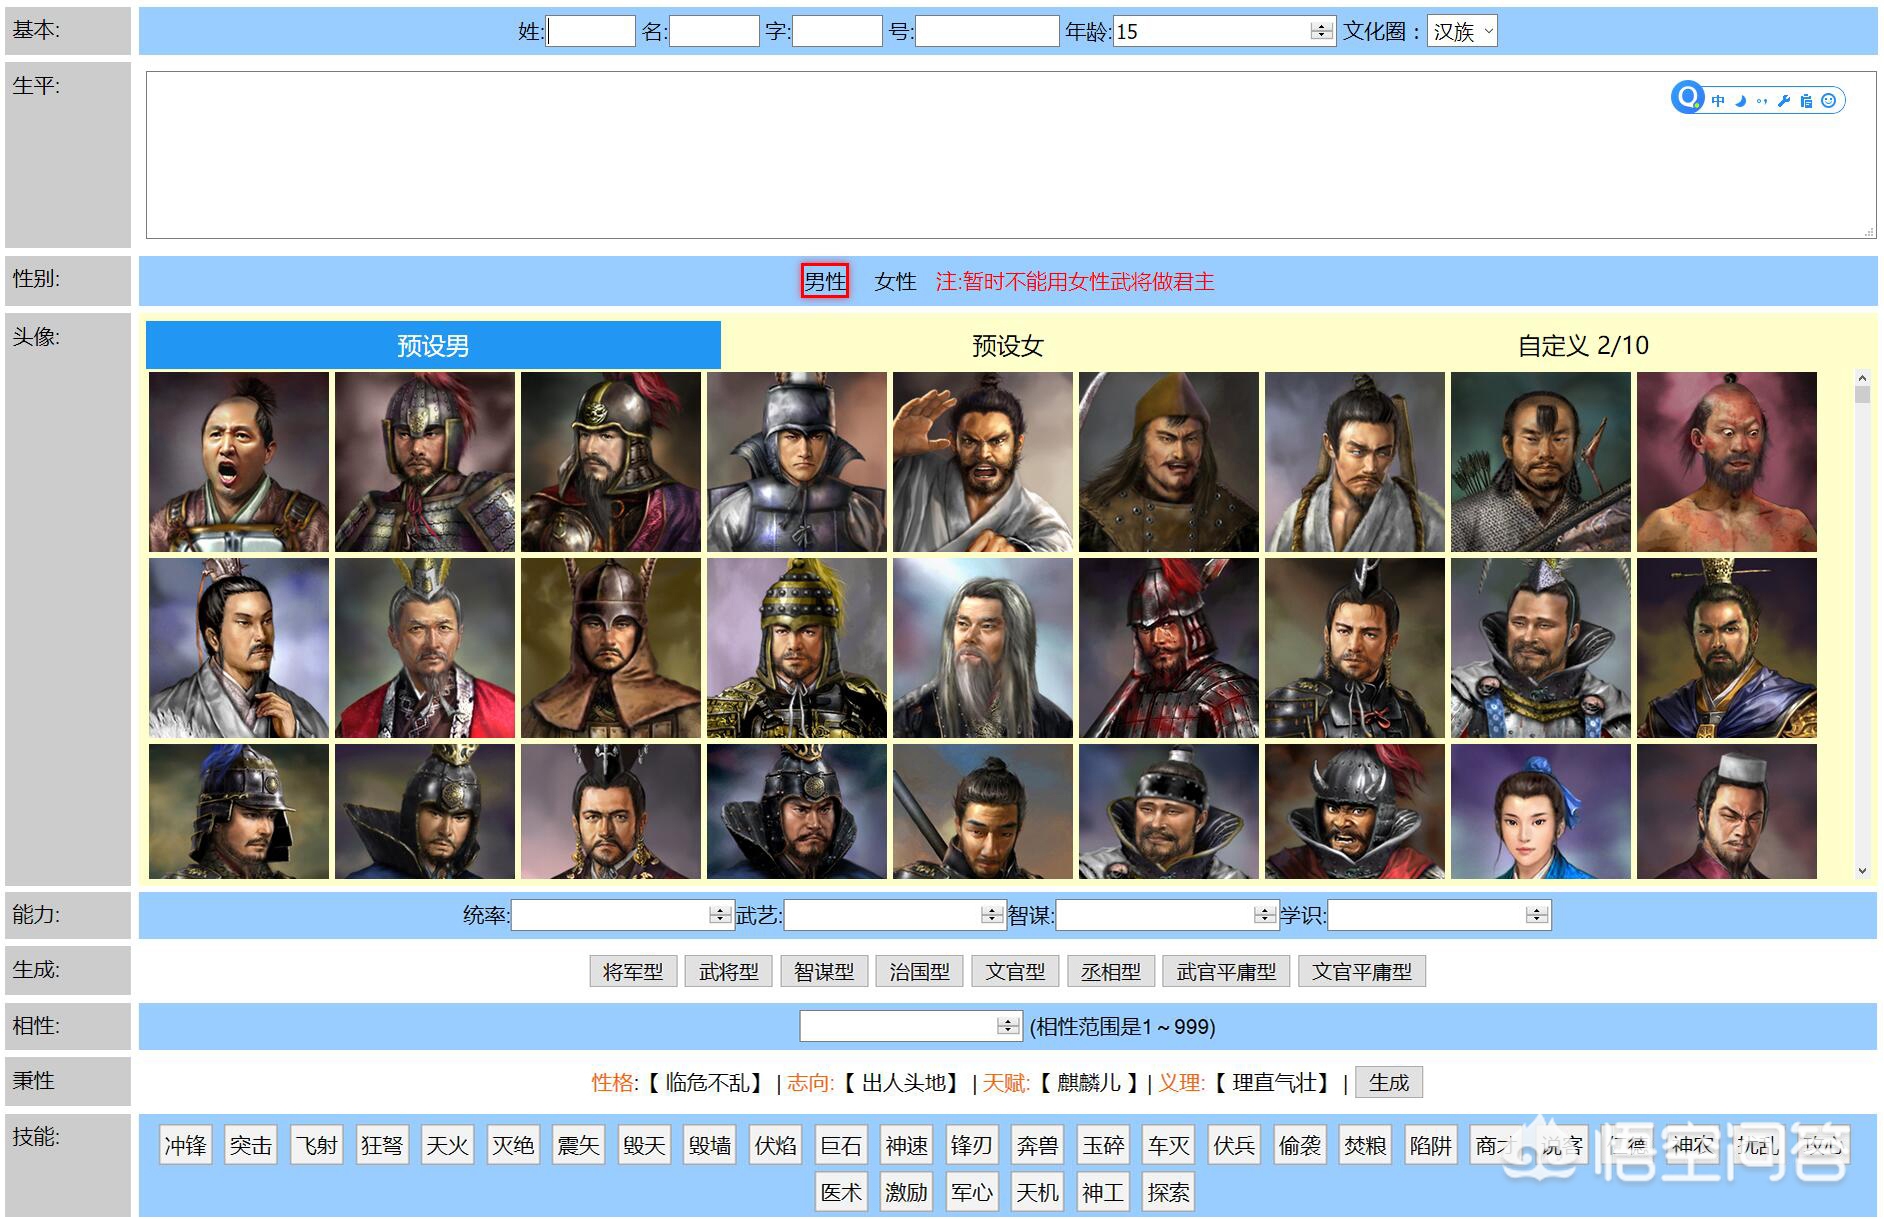Generate stats with 智谋型 button
This screenshot has width=1884, height=1219.
pyautogui.click(x=824, y=971)
